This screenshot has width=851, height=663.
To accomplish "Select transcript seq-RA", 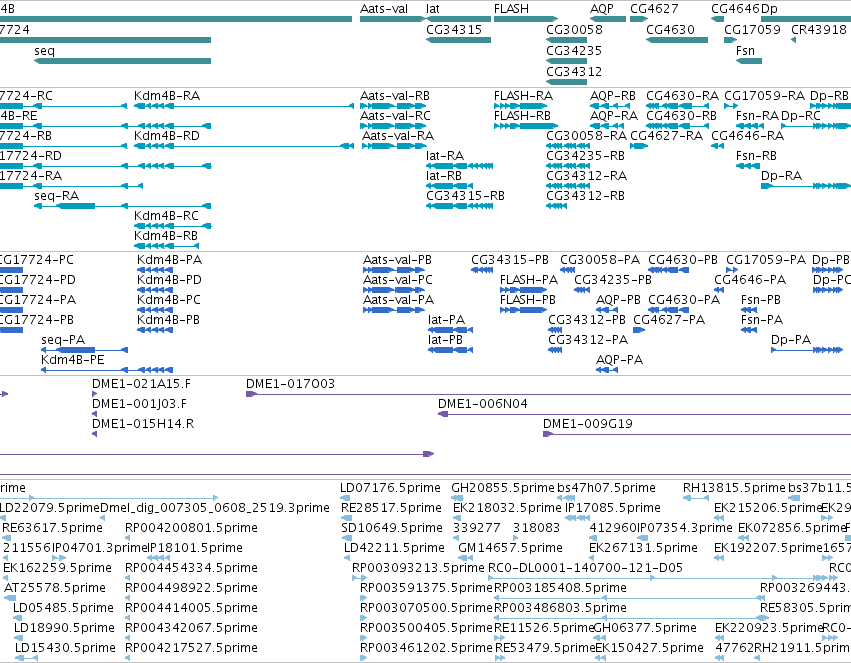I will tap(123, 206).
